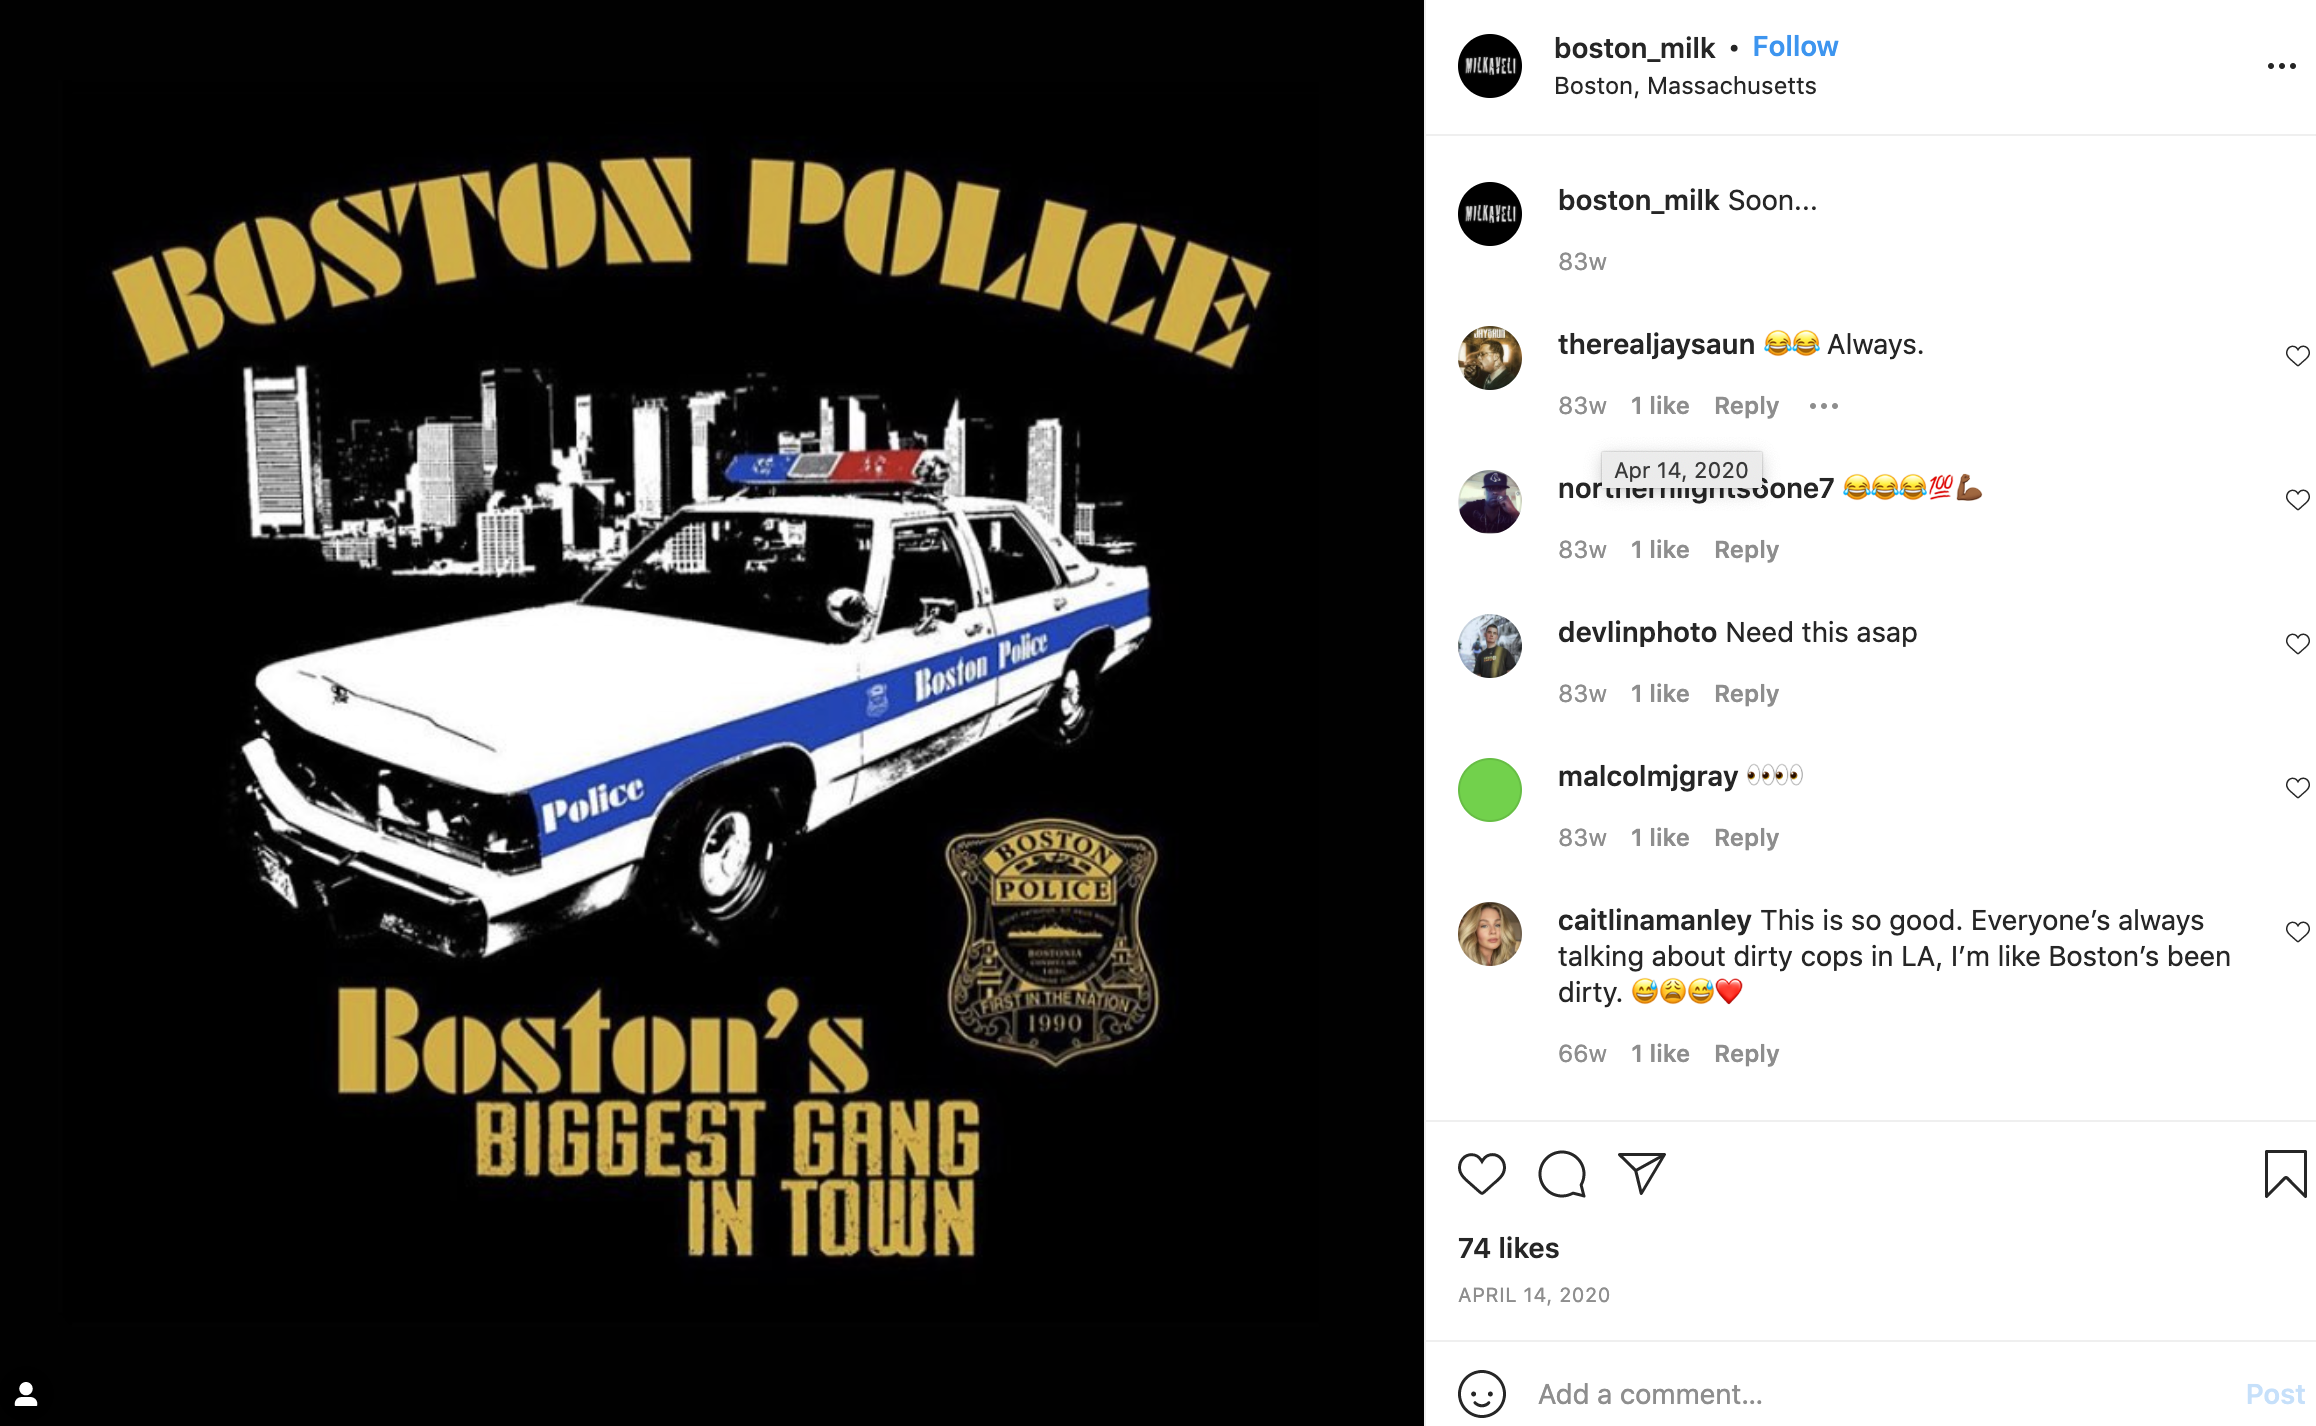Open the emoji picker smiley icon

tap(1481, 1394)
